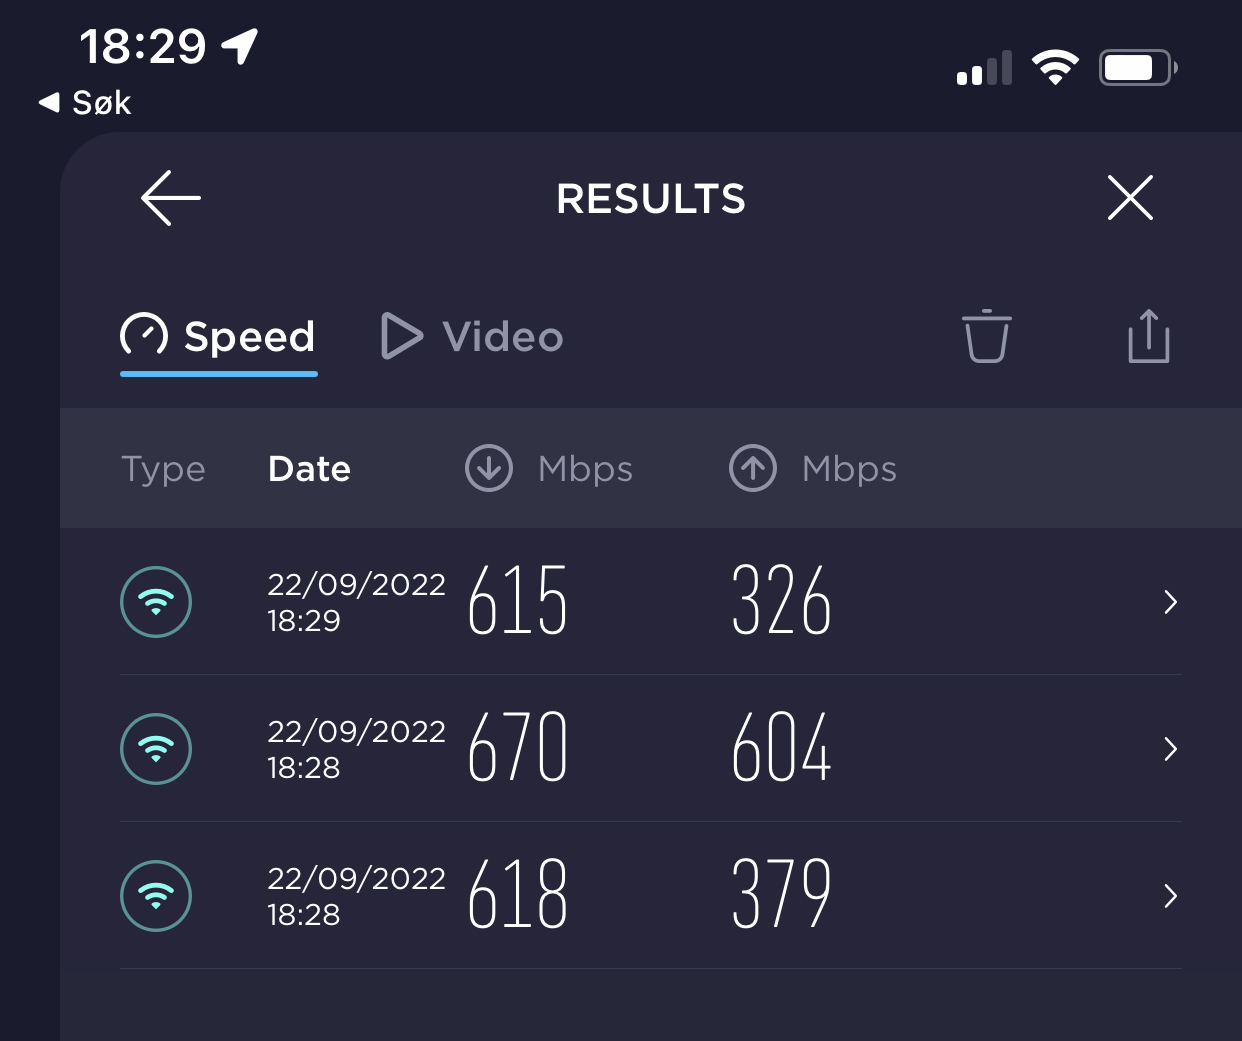Tap Wi-Fi icon of the 18:29 test
Screen dimensions: 1242x1041
coord(156,602)
